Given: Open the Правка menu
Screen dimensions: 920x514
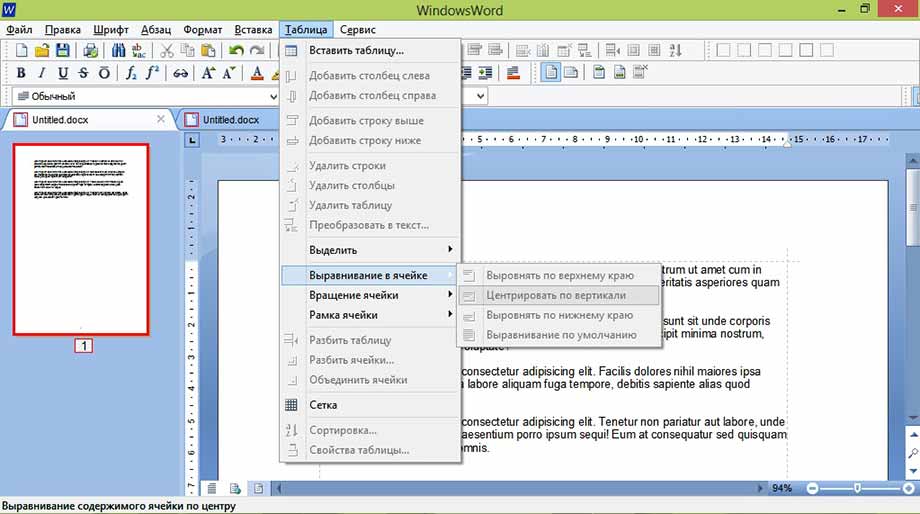Looking at the screenshot, I should [x=63, y=29].
